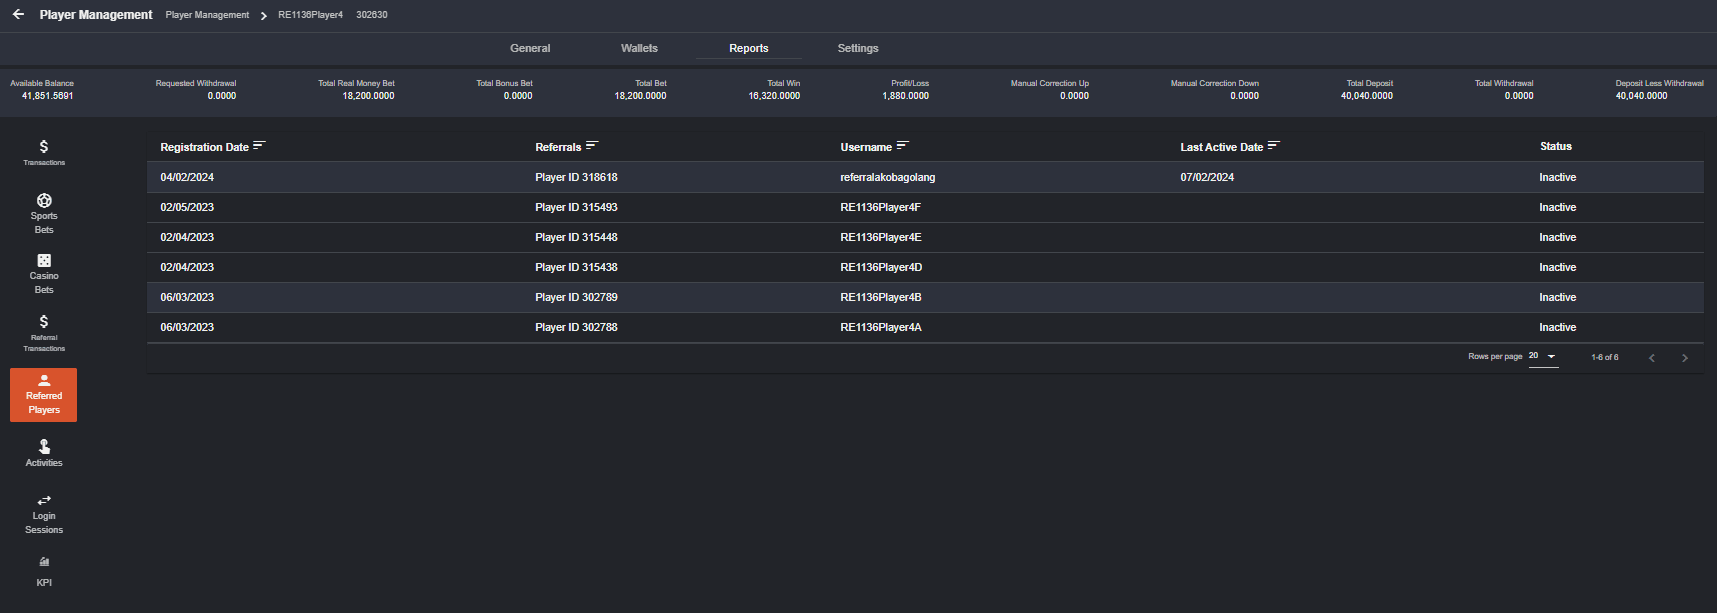Click Player ID 315438 referral
The image size is (1717, 613).
pyautogui.click(x=576, y=267)
